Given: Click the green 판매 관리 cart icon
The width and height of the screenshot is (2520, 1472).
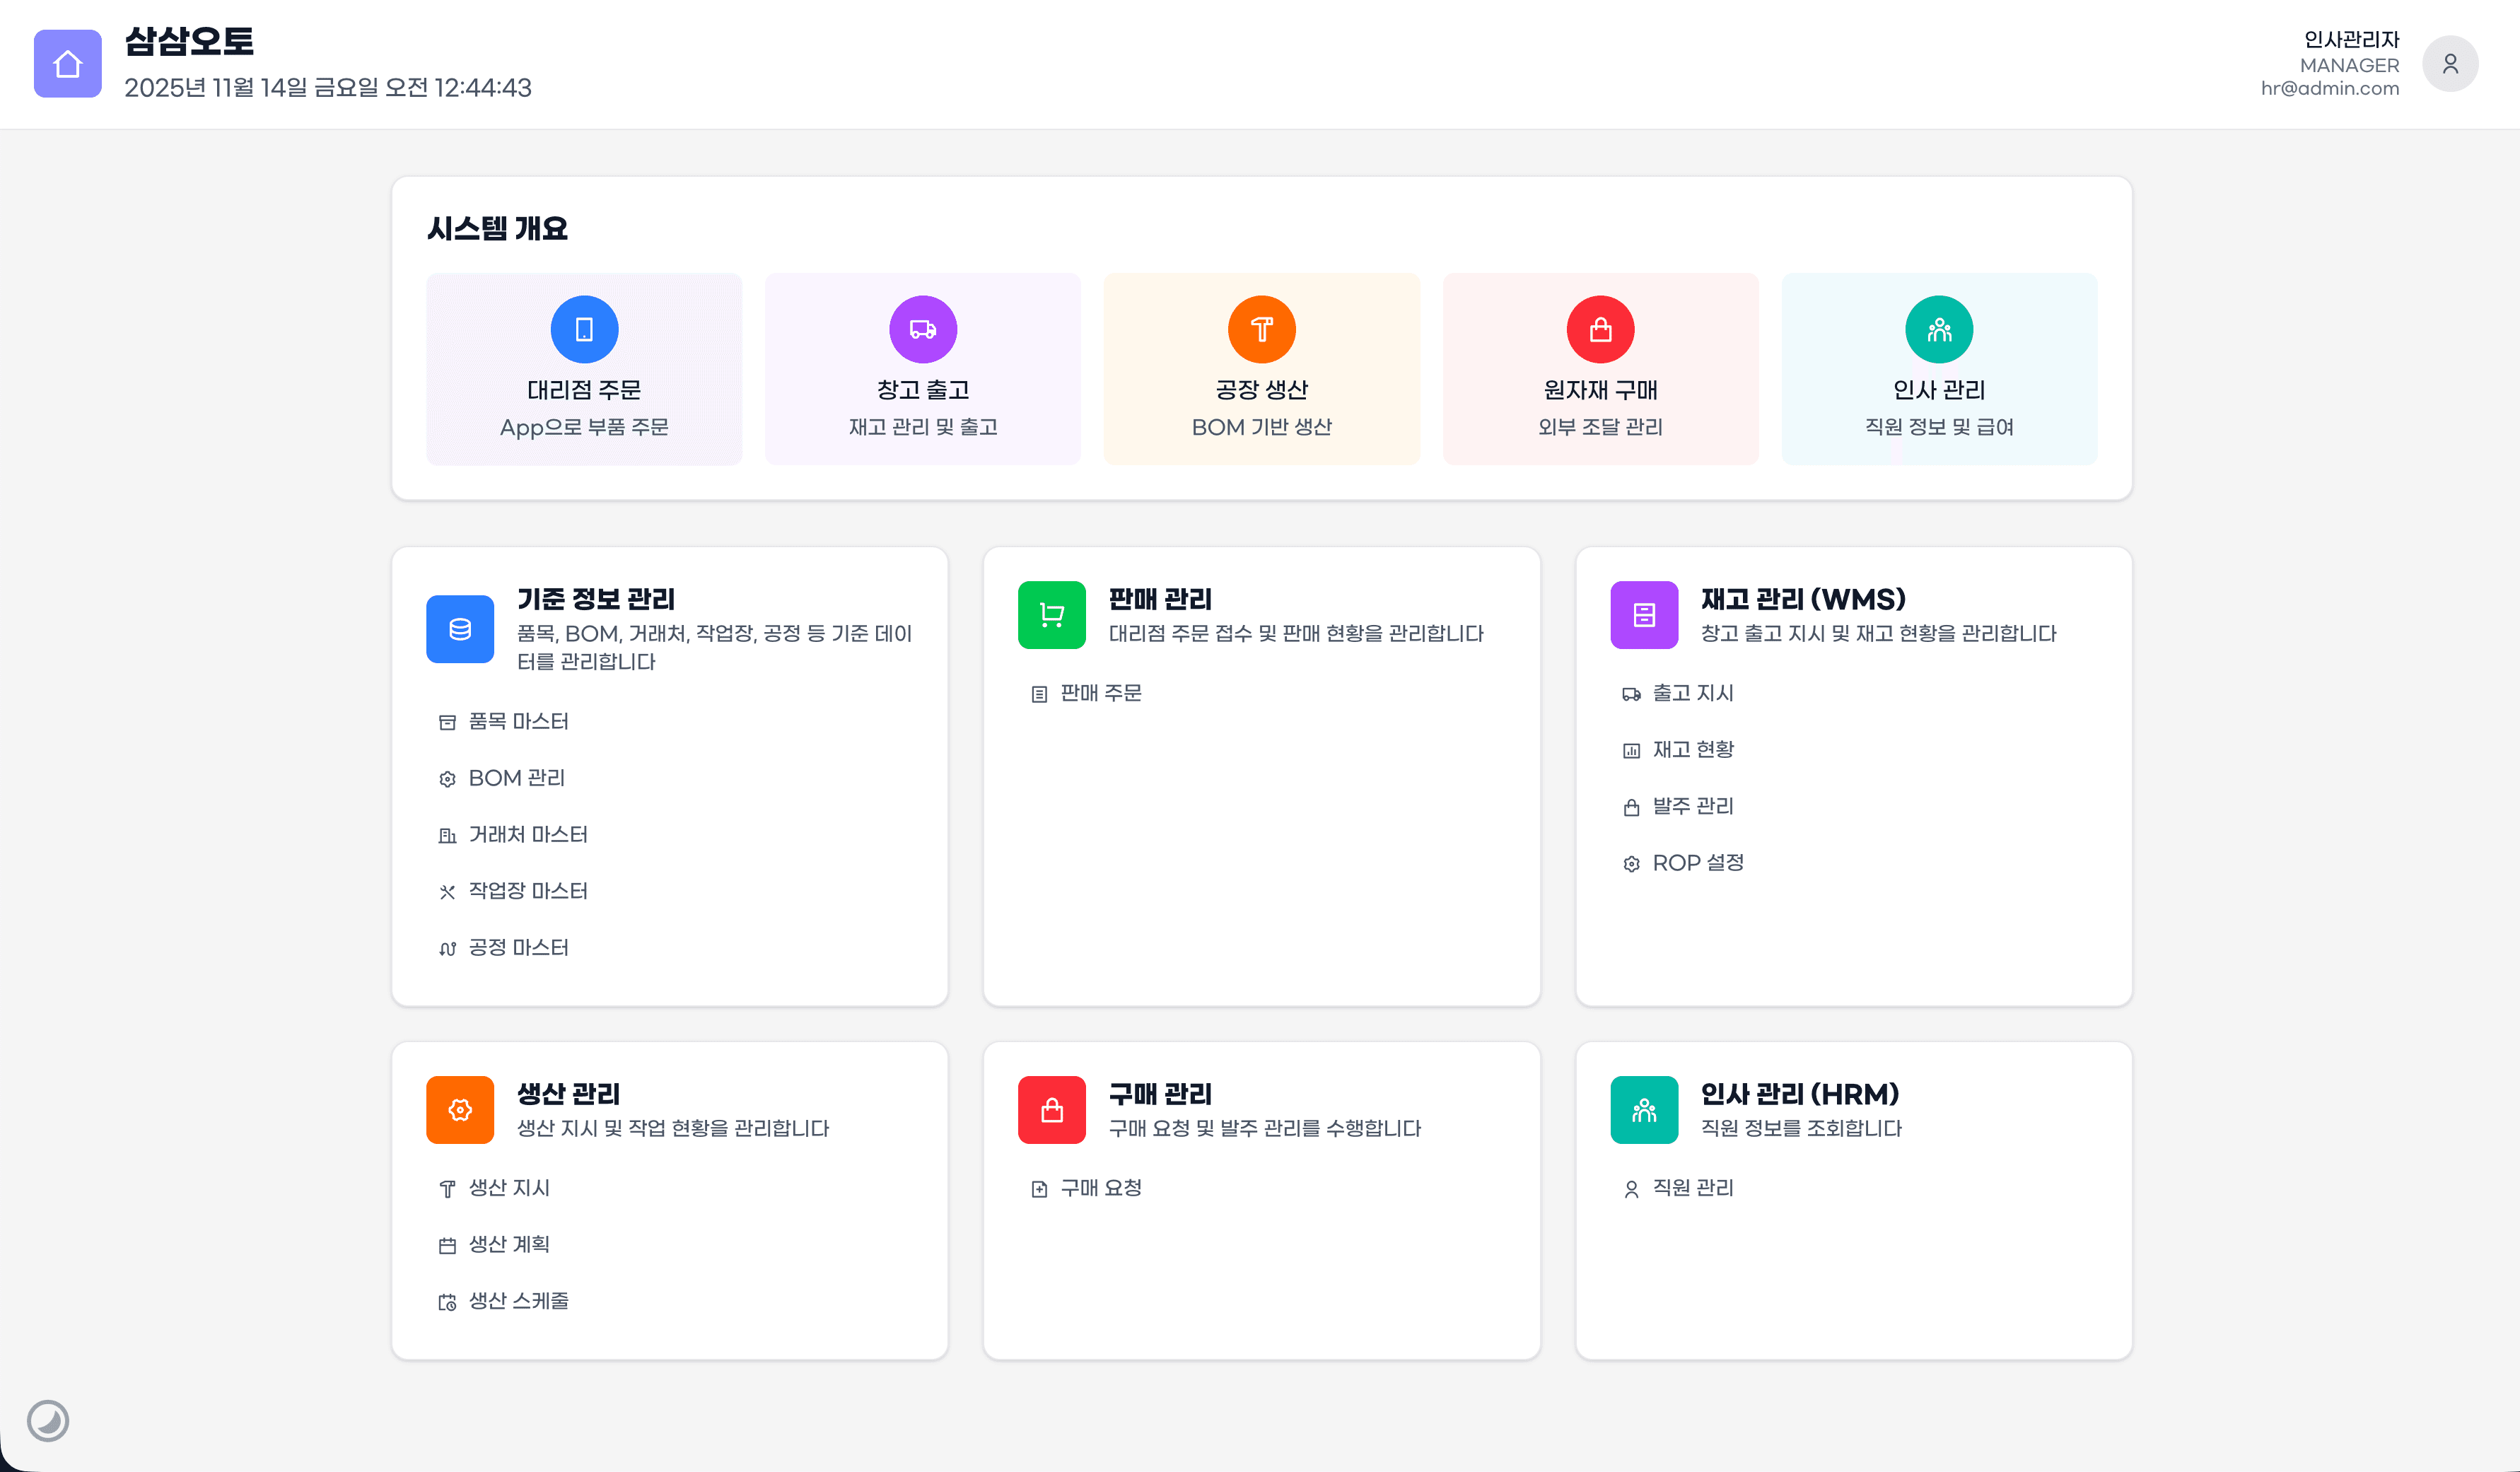Looking at the screenshot, I should [x=1051, y=614].
